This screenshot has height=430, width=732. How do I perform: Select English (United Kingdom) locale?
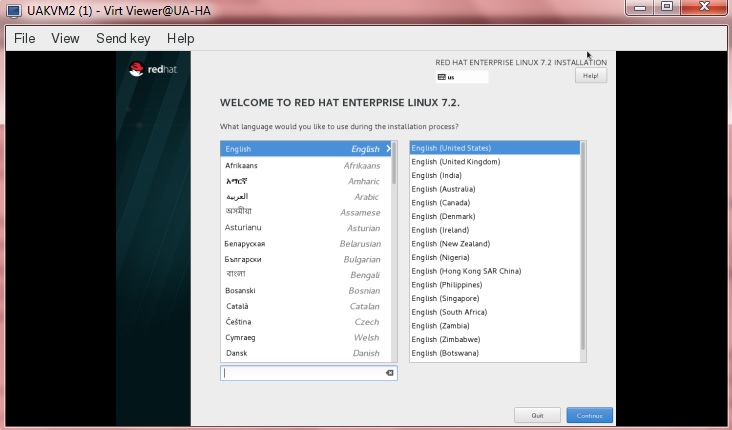[x=495, y=162]
